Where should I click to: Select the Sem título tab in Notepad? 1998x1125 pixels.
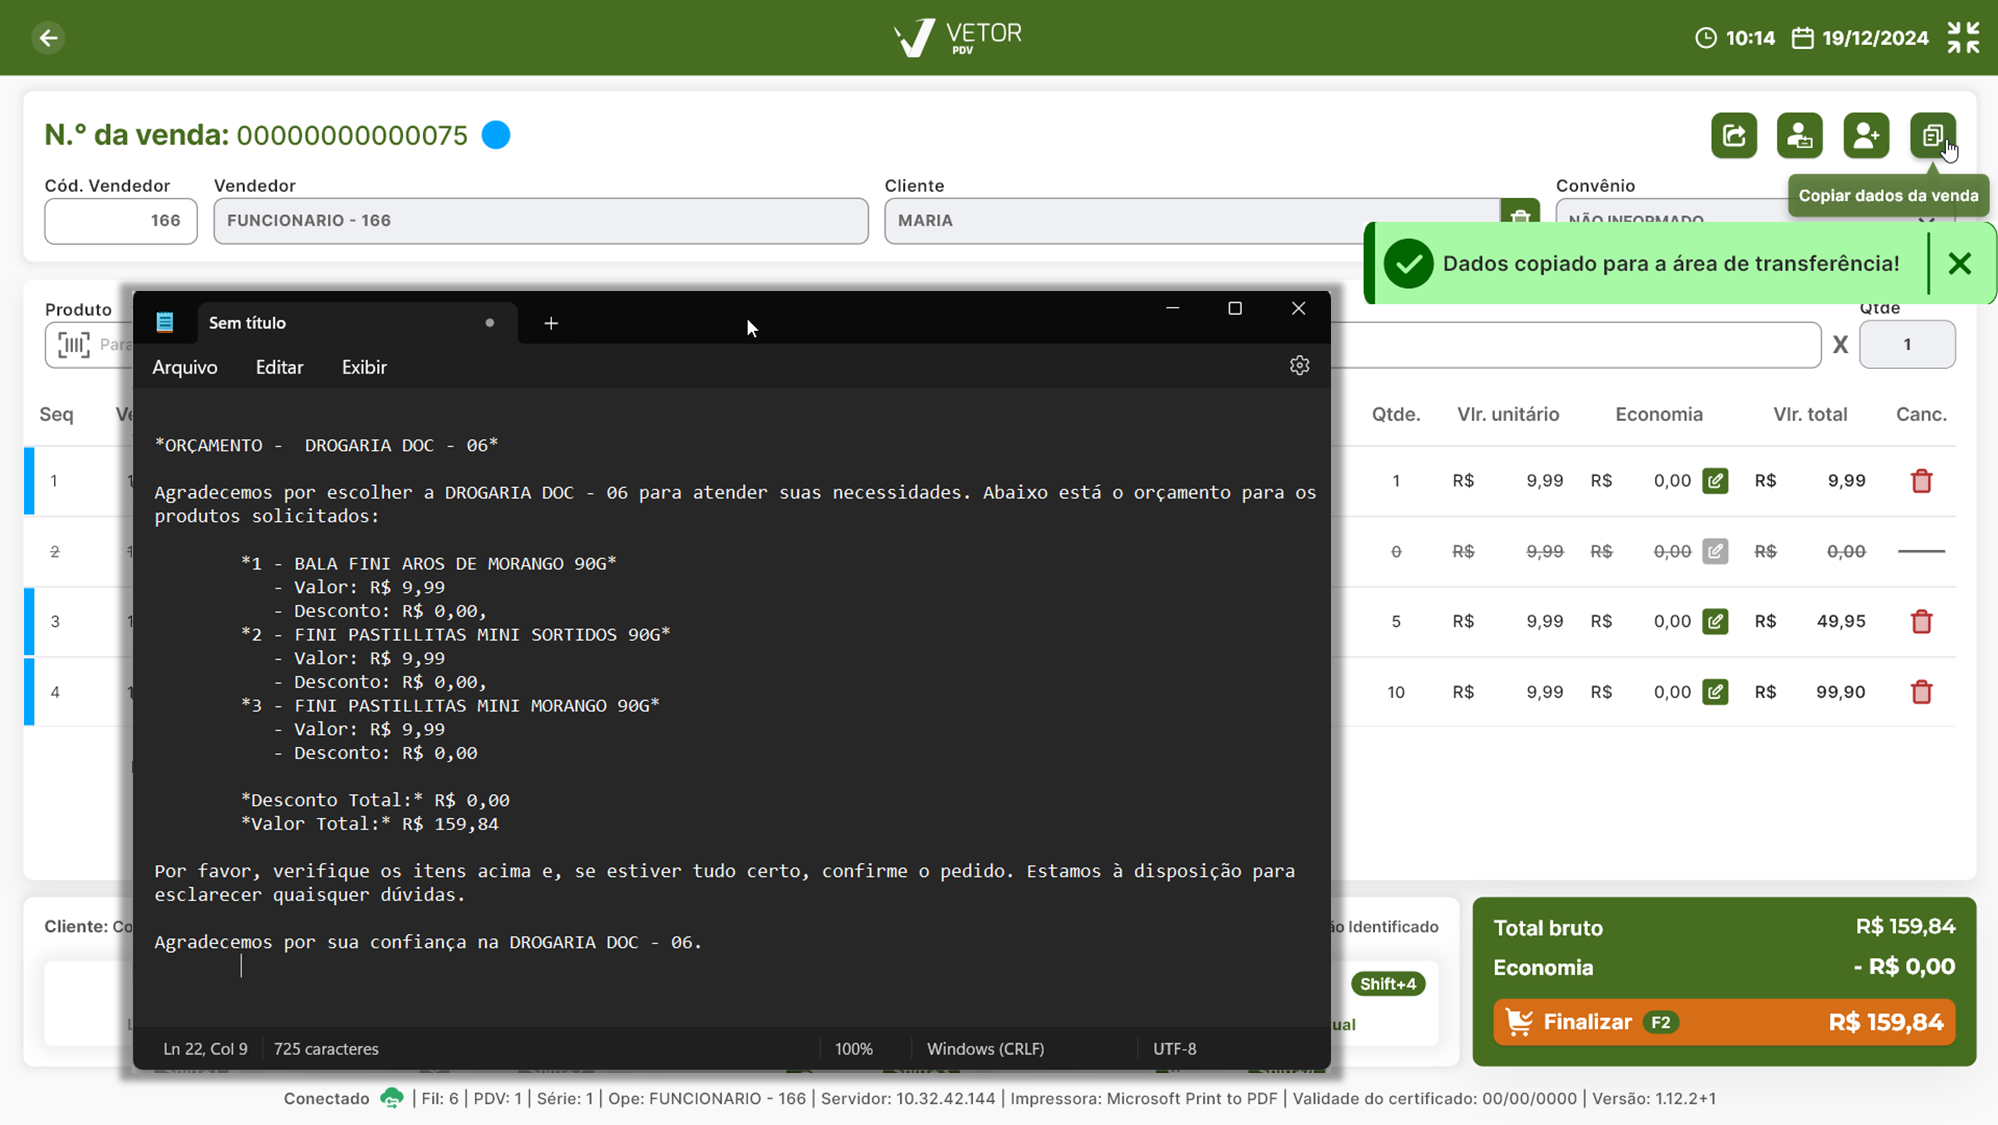tap(358, 323)
